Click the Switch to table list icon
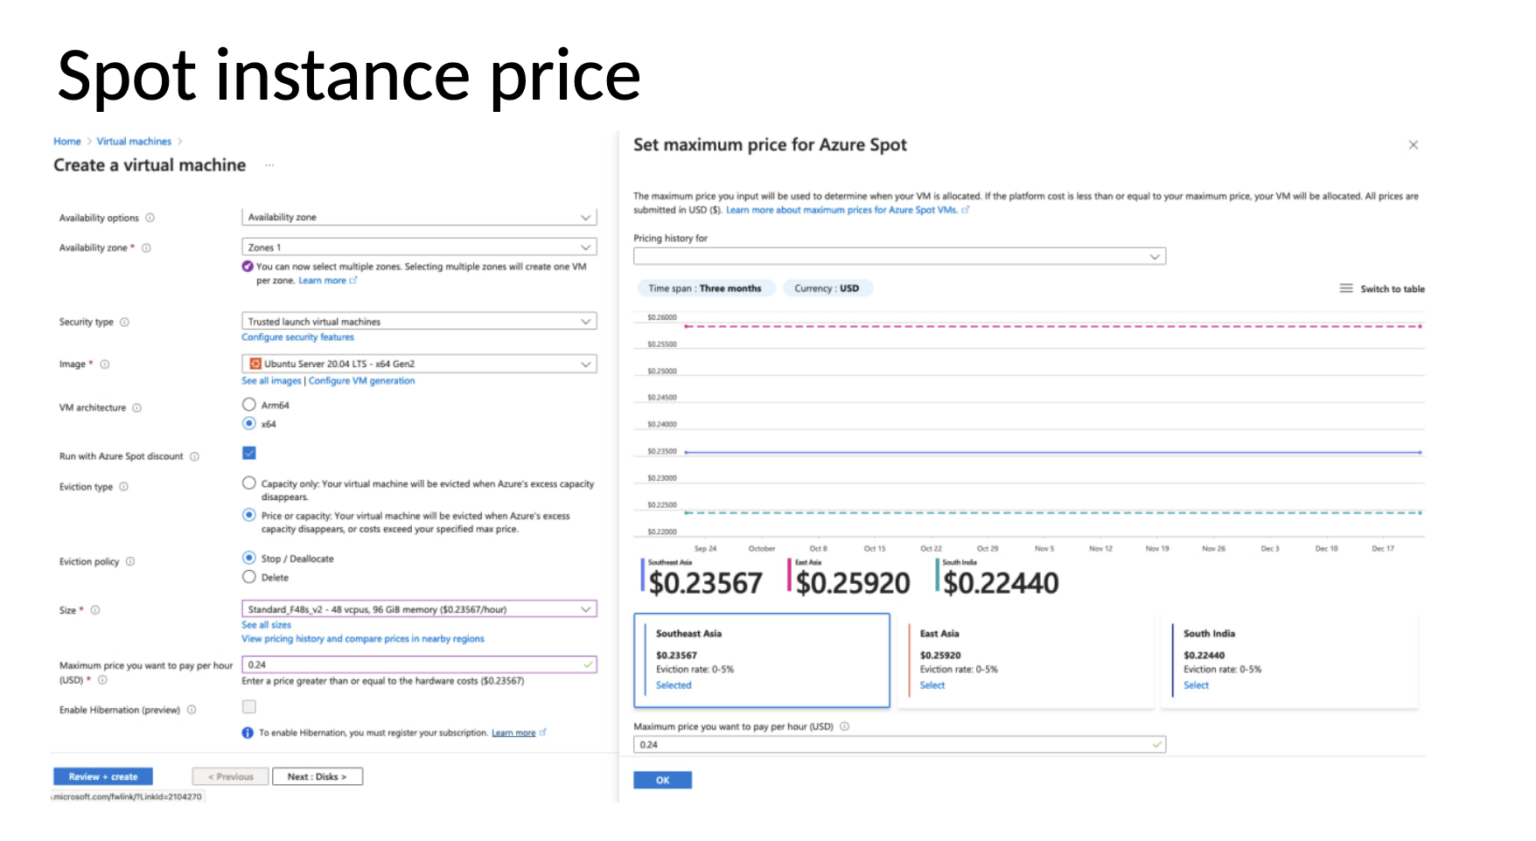This screenshot has height=841, width=1536. 1346,288
